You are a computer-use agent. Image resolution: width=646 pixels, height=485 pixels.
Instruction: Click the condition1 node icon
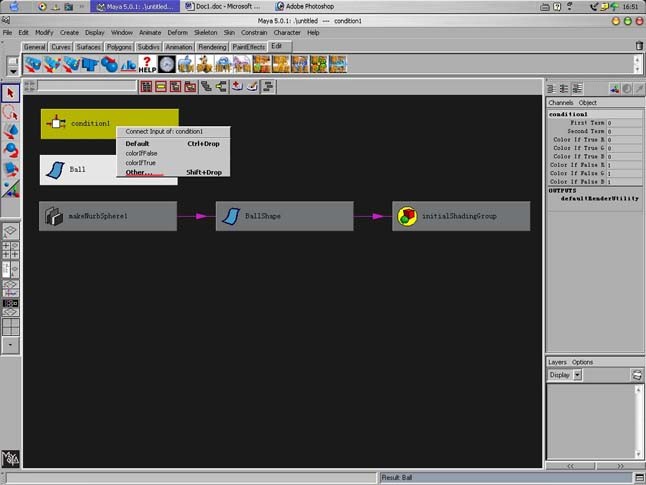(57, 123)
